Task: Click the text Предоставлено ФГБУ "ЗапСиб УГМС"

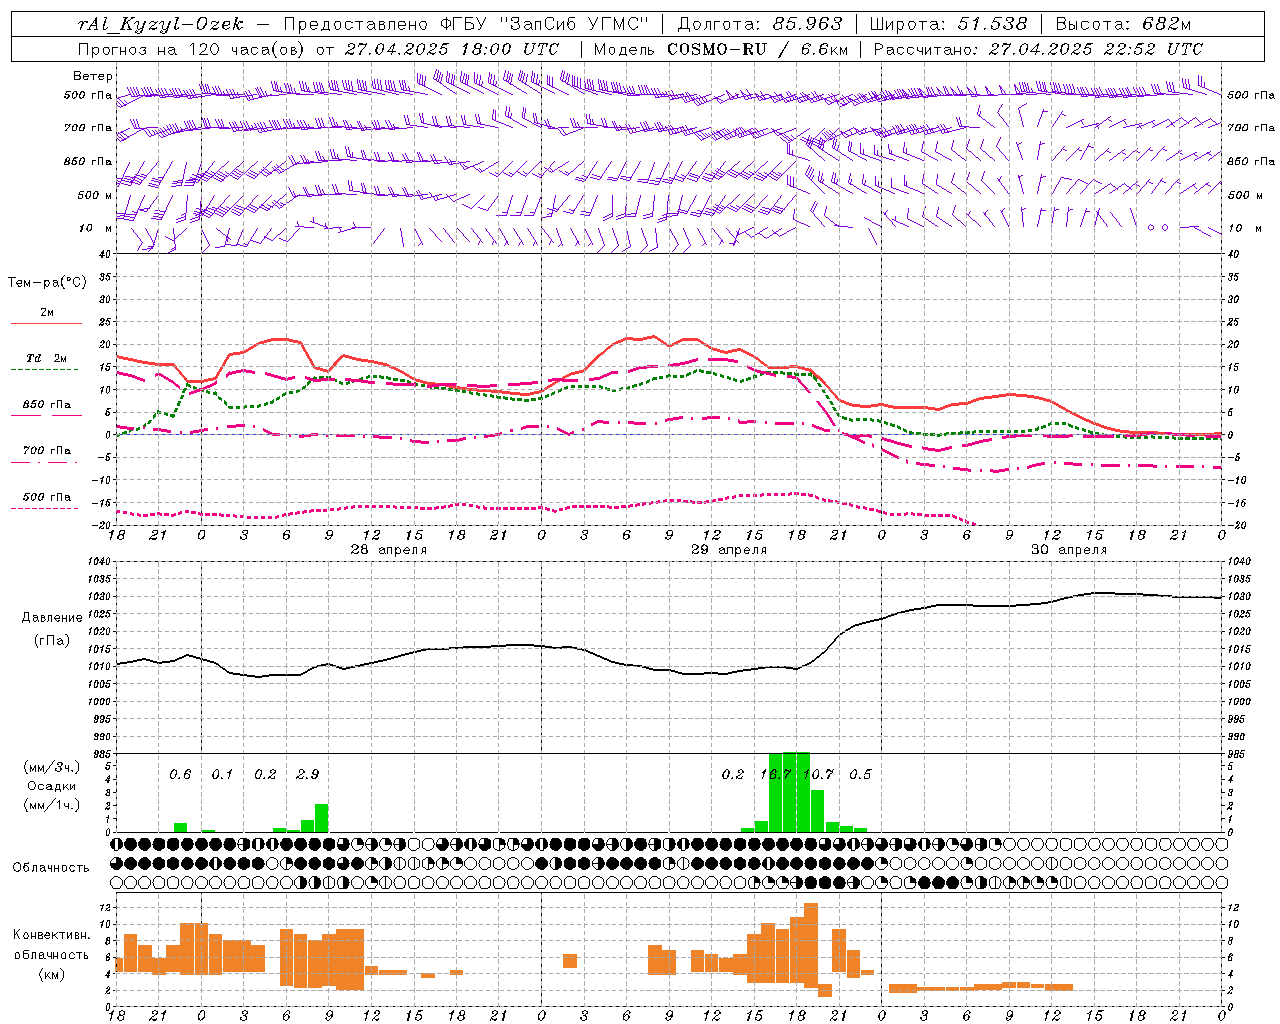Action: (x=467, y=24)
